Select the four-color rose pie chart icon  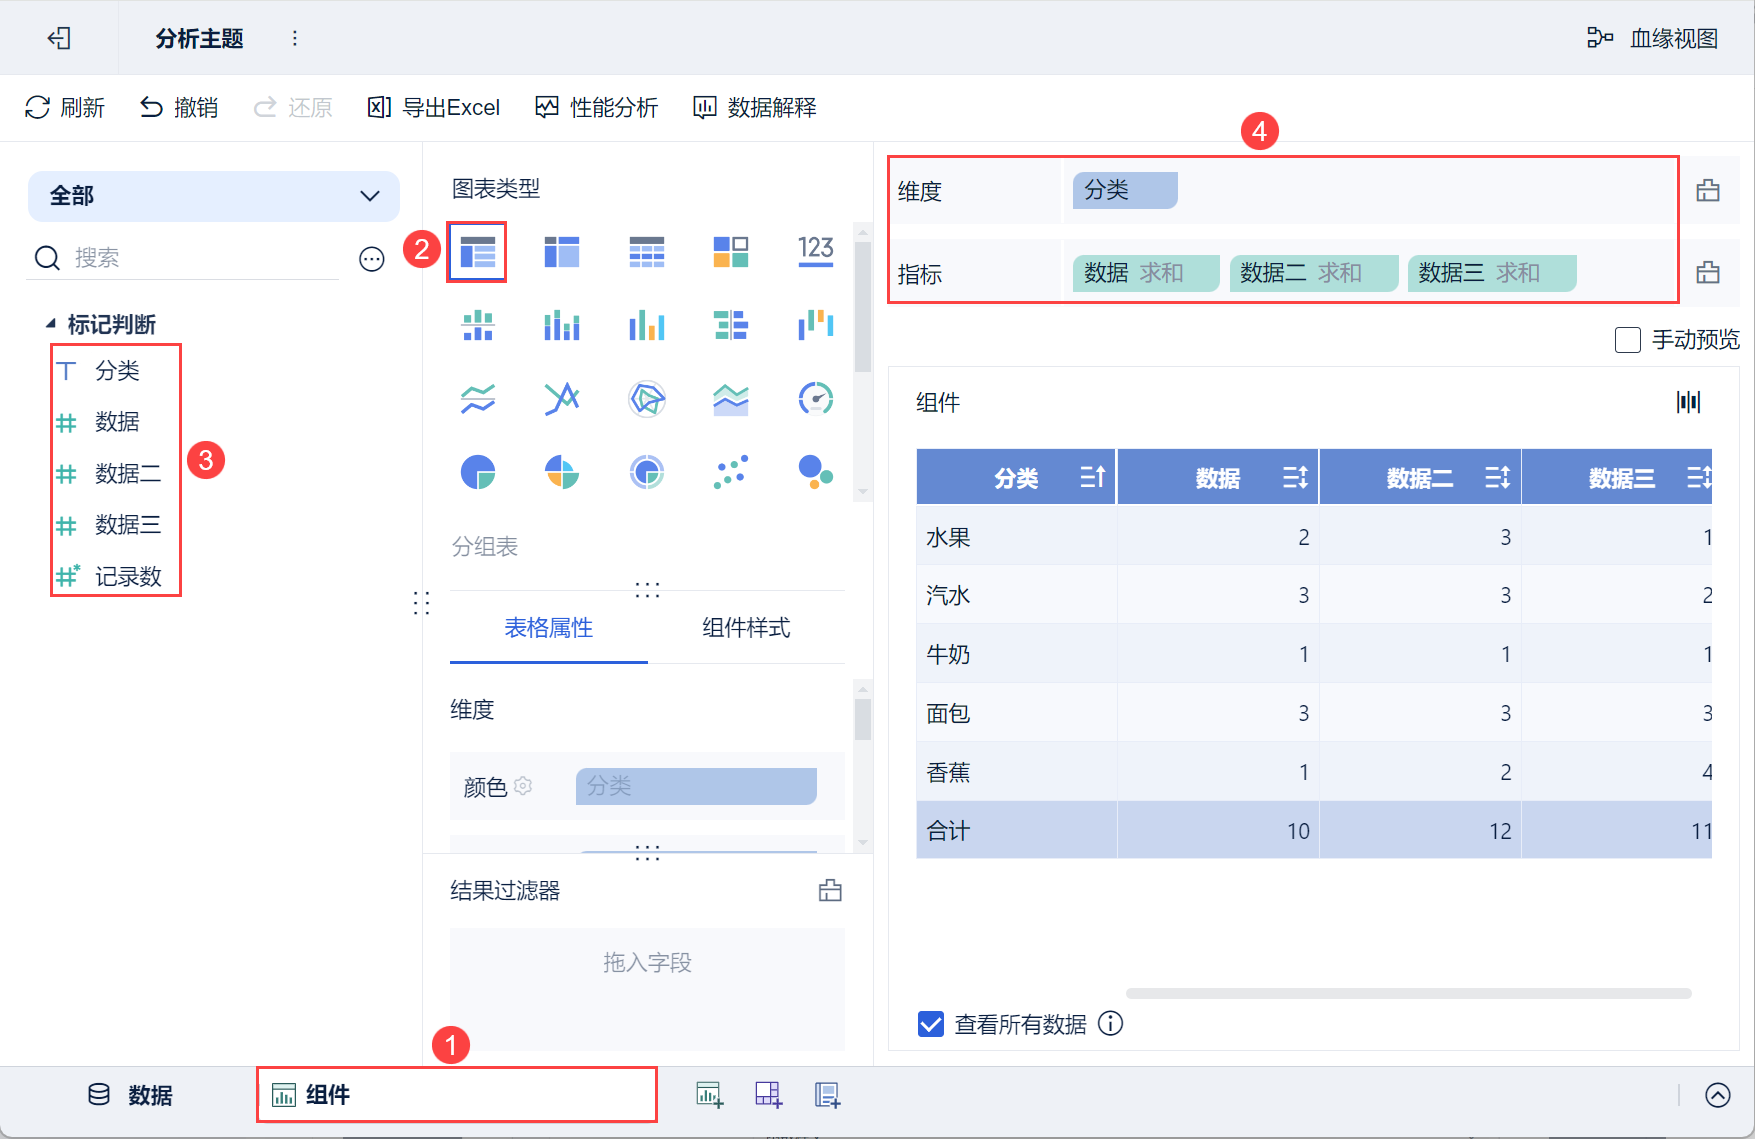[x=562, y=472]
